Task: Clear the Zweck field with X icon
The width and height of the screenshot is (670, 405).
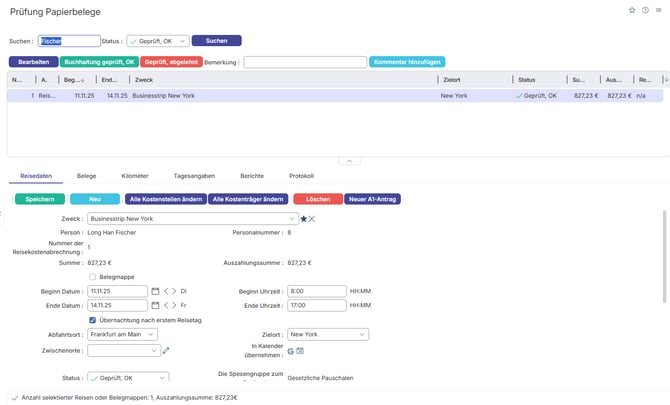Action: (x=312, y=218)
